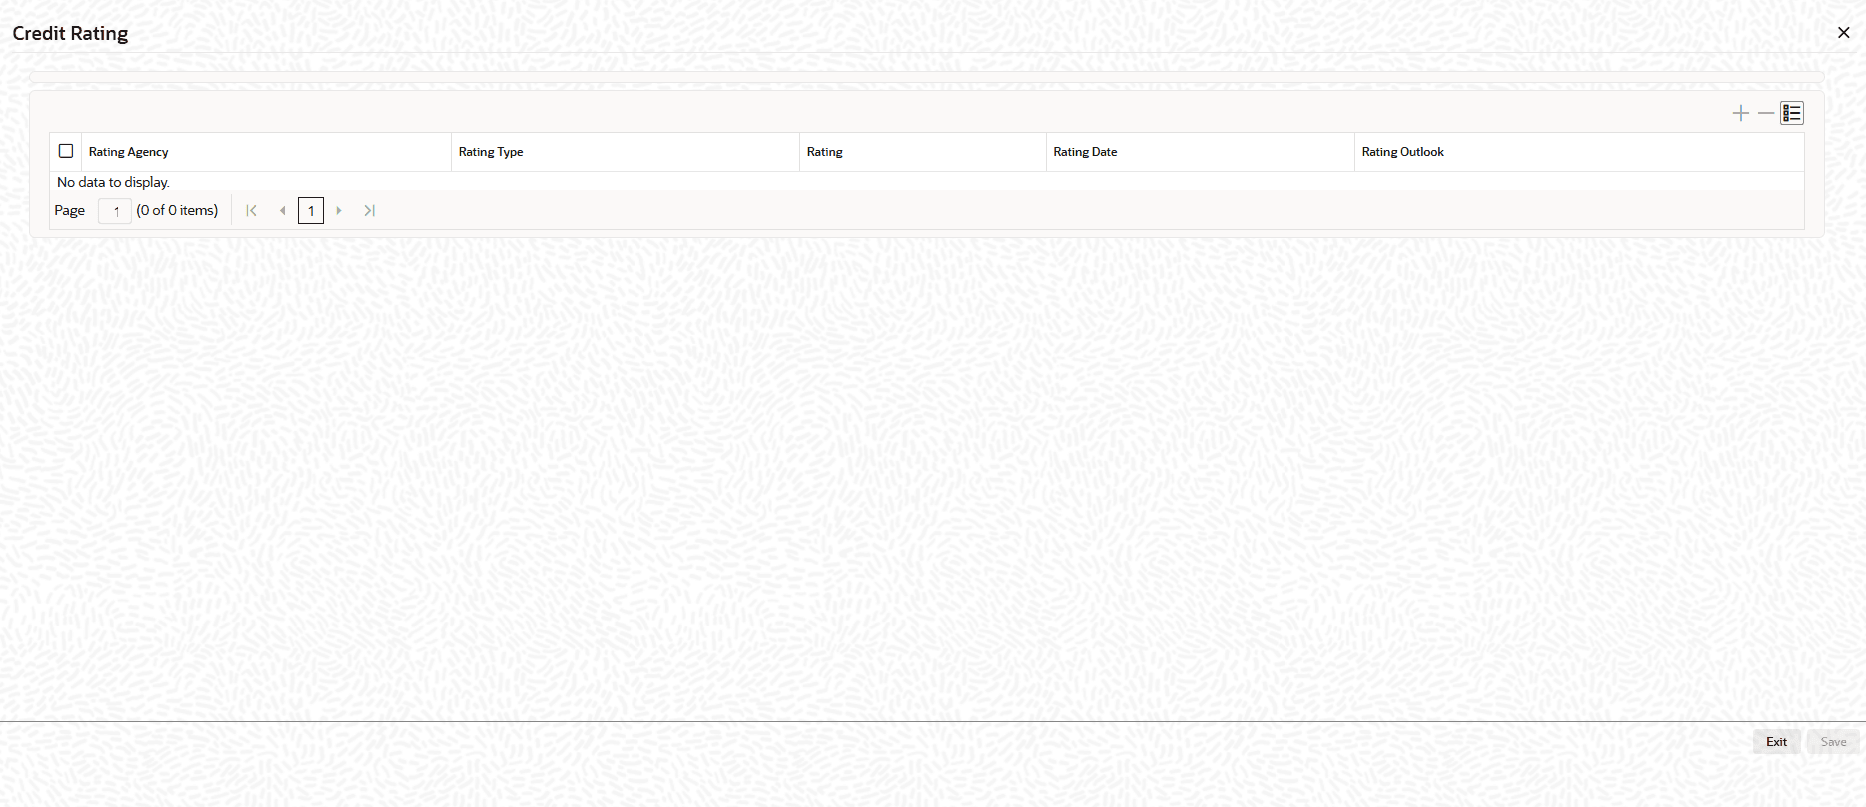Go to last page arrow
The height and width of the screenshot is (807, 1866).
[x=370, y=211]
